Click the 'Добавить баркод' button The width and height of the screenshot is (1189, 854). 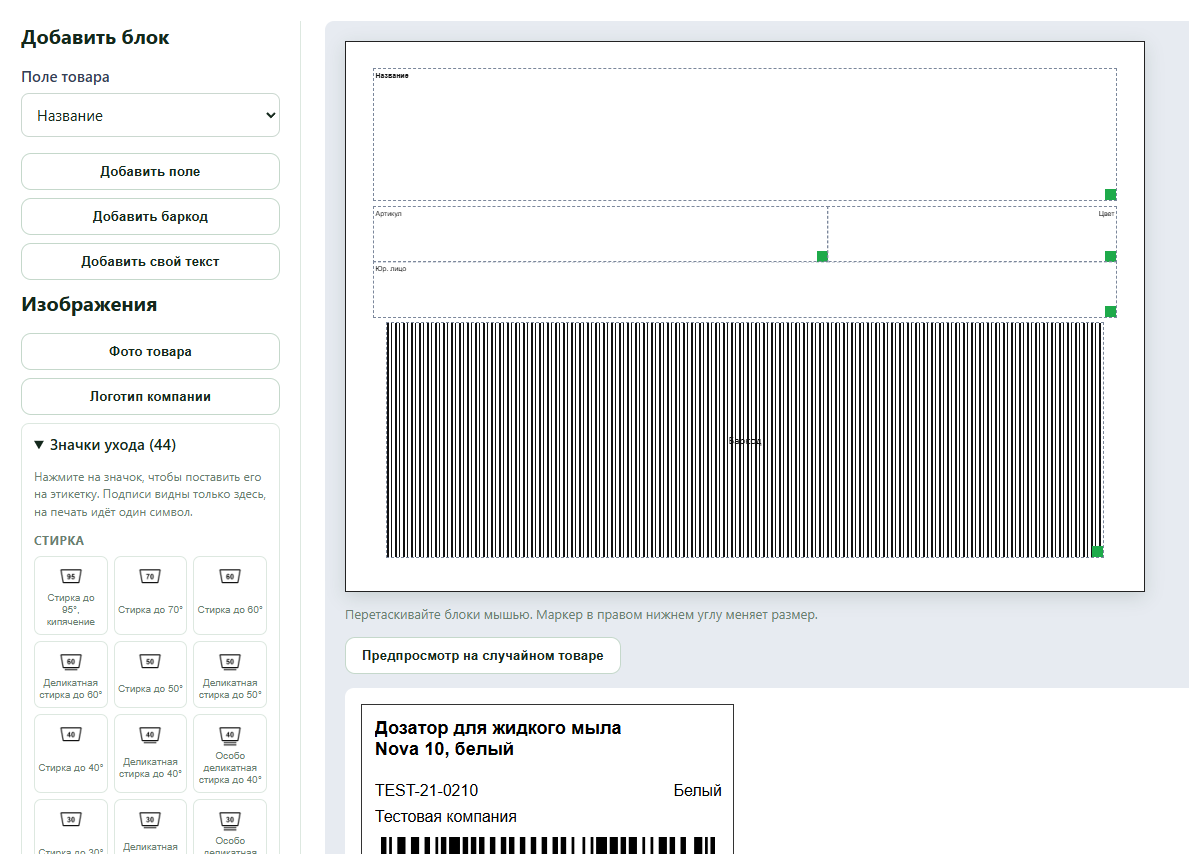(150, 216)
